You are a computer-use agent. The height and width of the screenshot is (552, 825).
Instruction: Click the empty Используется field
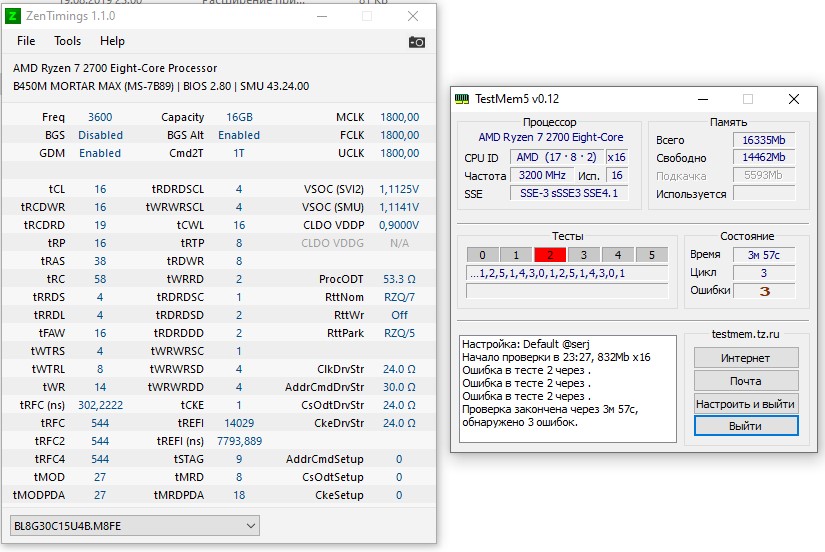tap(763, 193)
